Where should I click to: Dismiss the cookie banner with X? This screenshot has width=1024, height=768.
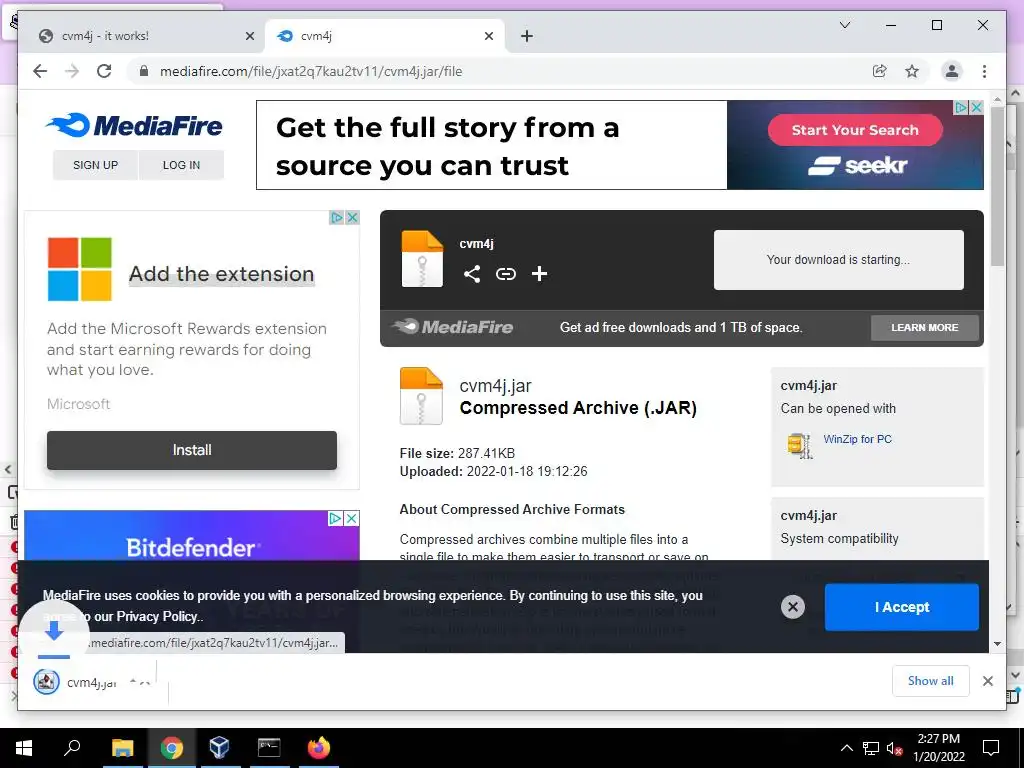[x=793, y=607]
